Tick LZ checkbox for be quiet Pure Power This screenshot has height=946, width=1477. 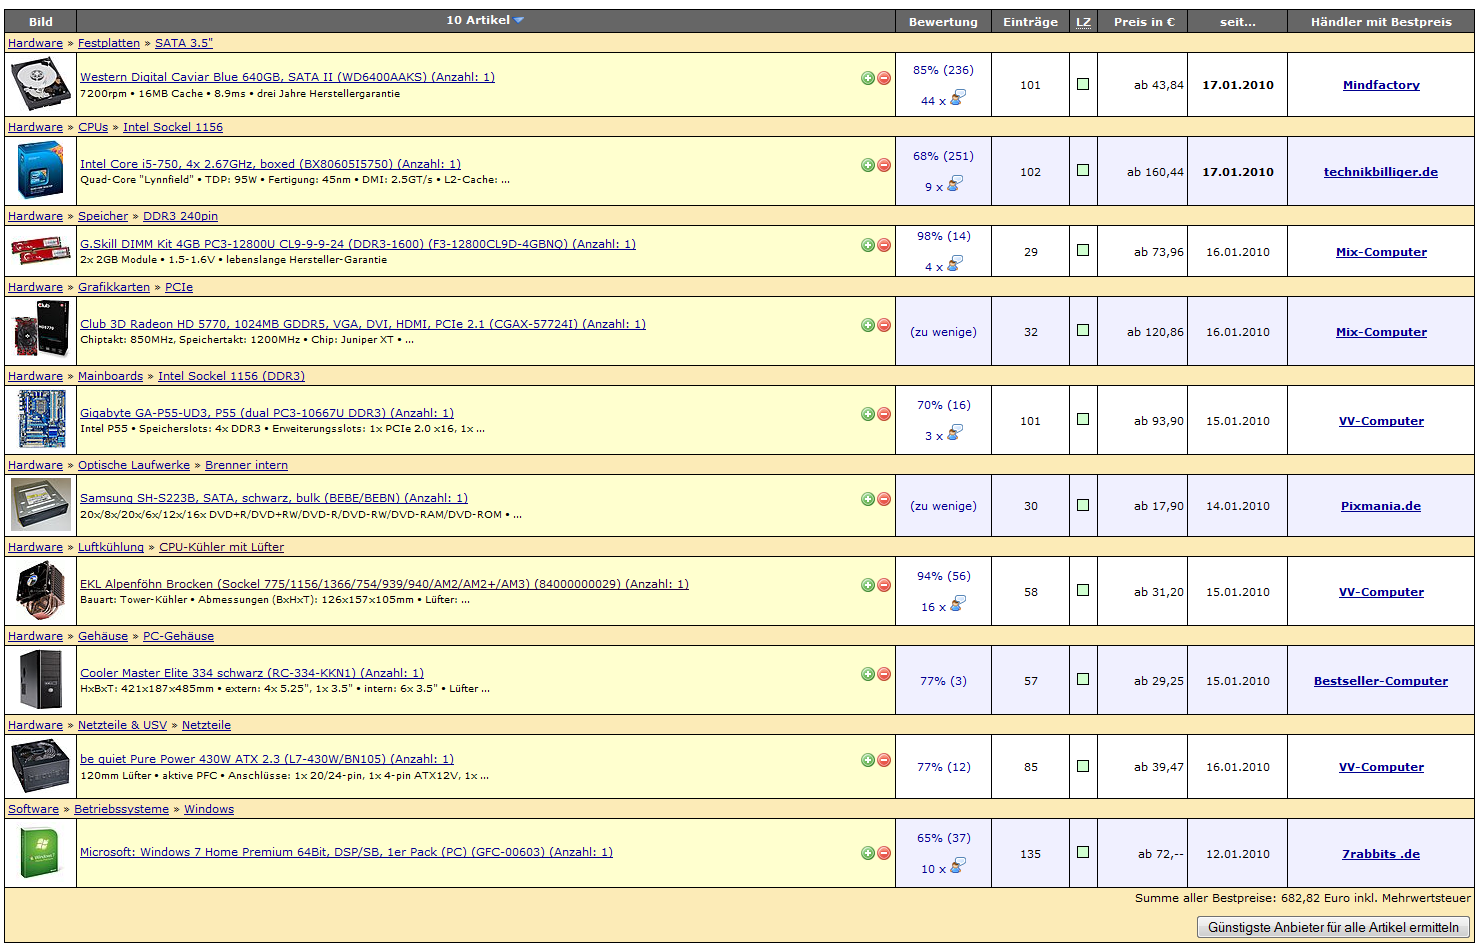pyautogui.click(x=1083, y=766)
